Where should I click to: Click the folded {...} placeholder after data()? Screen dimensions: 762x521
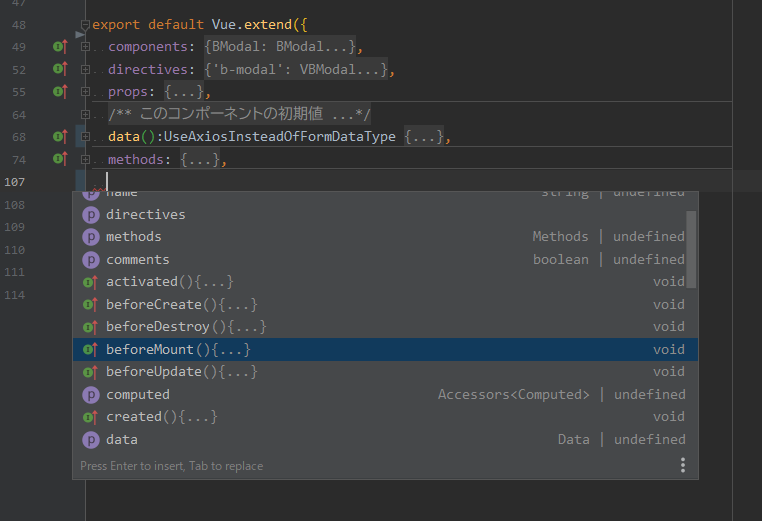(425, 137)
